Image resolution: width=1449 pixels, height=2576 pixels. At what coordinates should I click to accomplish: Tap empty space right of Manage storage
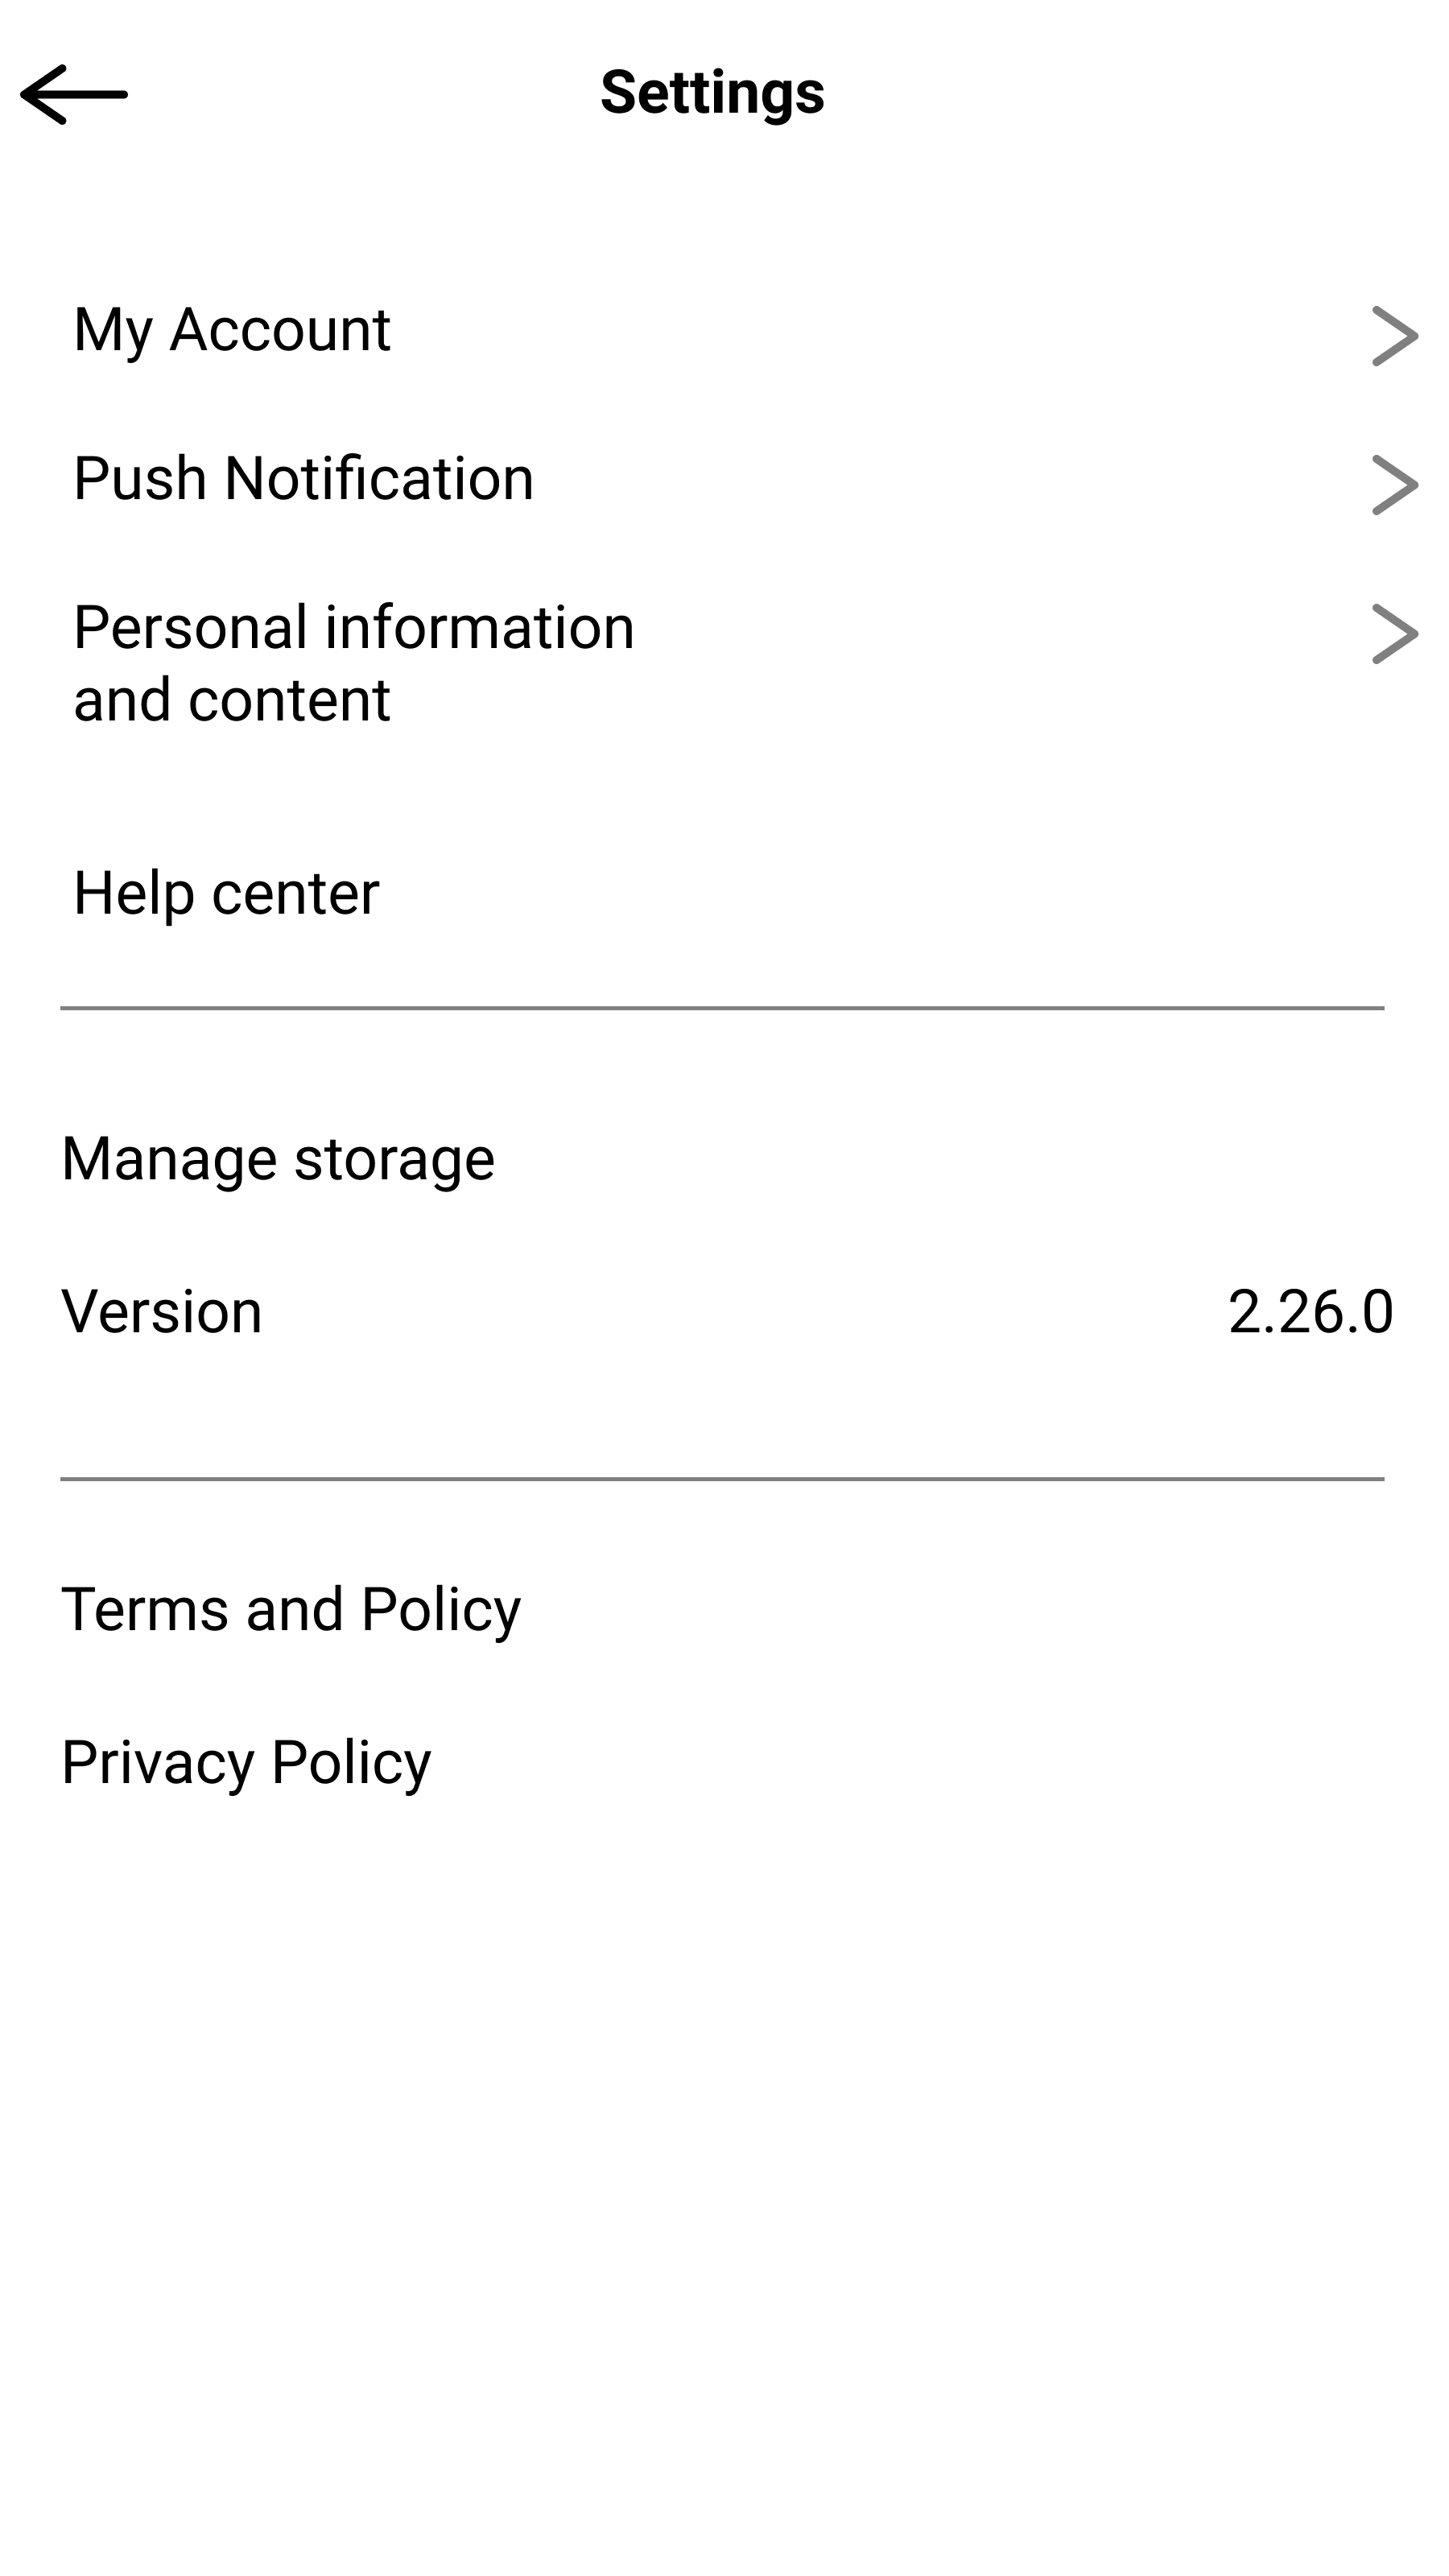950,1159
